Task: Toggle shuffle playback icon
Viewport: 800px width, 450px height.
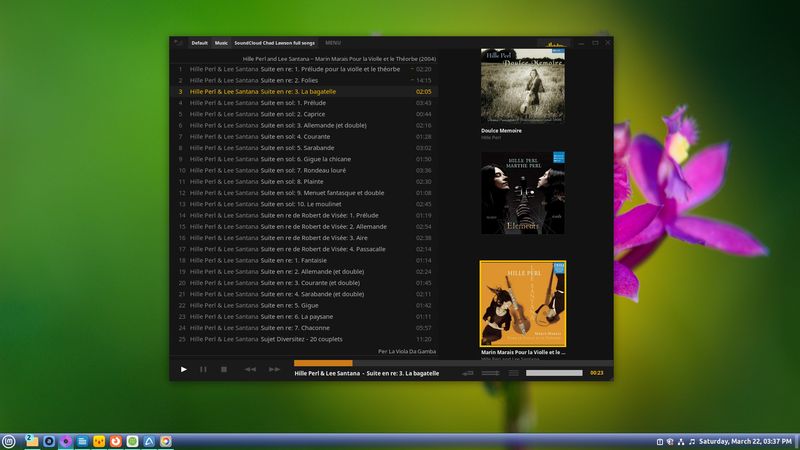Action: coord(490,373)
